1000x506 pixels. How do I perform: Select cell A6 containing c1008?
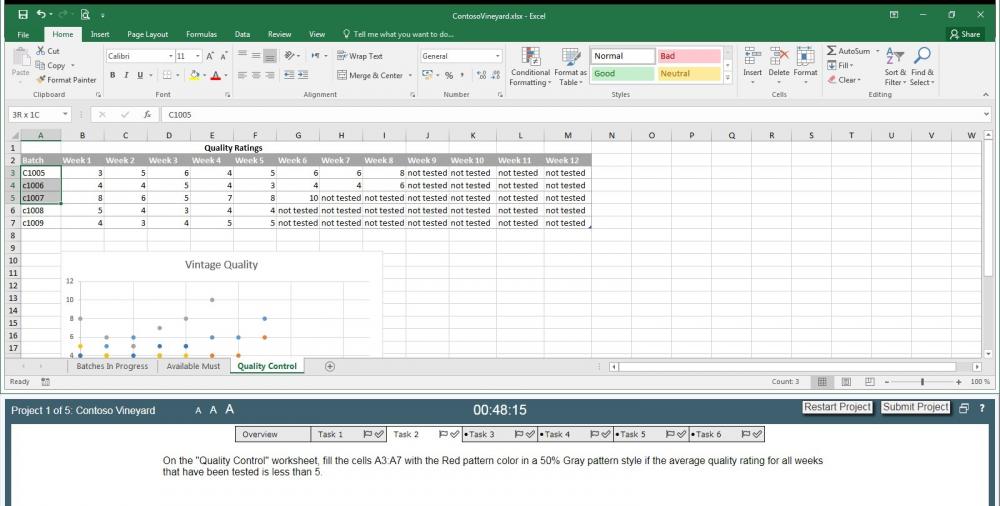pyautogui.click(x=41, y=211)
